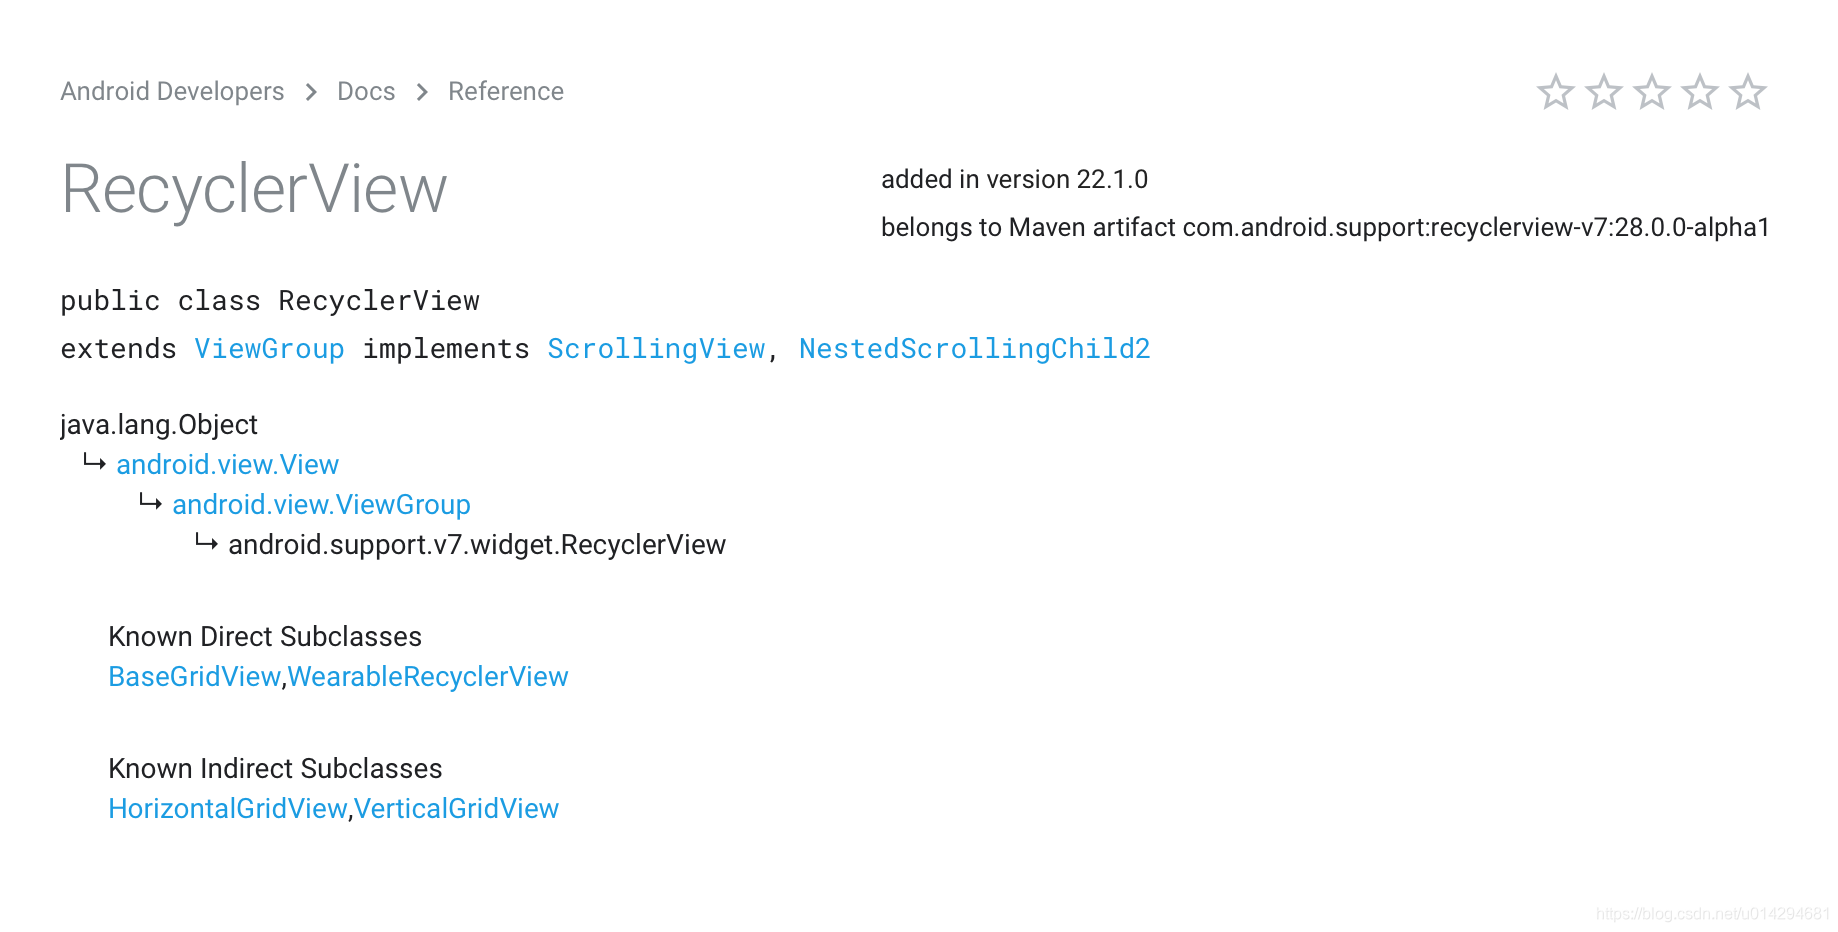Click the chevron between Docs and Reference
This screenshot has height=932, width=1838.
421,91
